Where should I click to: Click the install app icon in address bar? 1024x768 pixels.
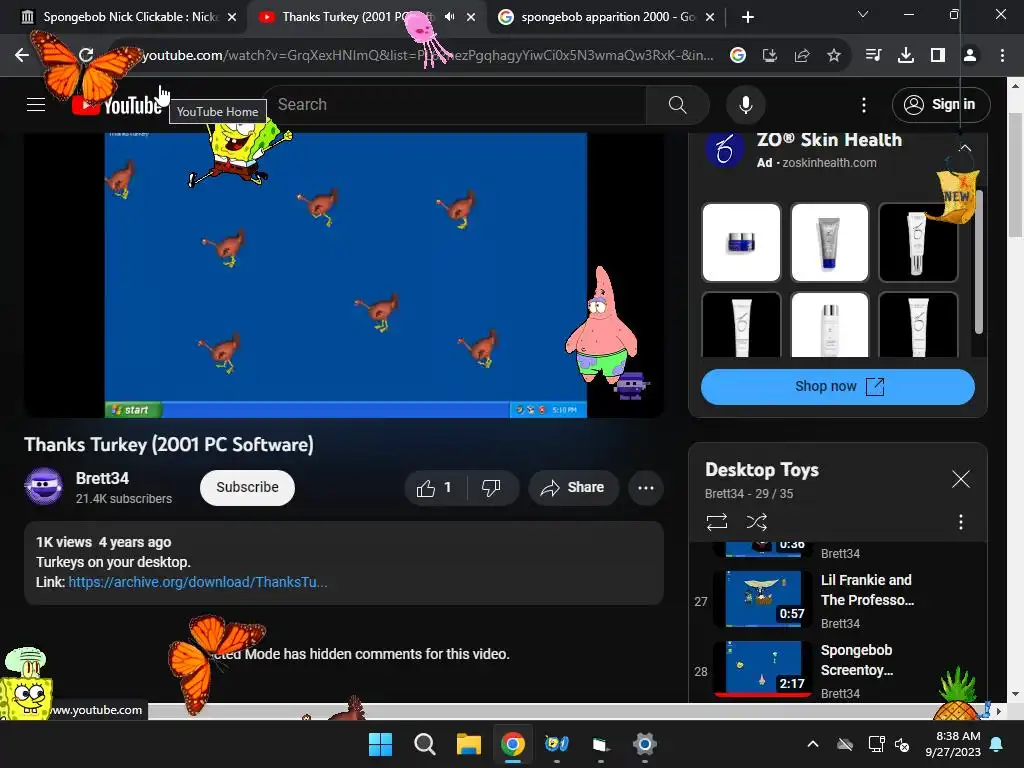coord(769,56)
